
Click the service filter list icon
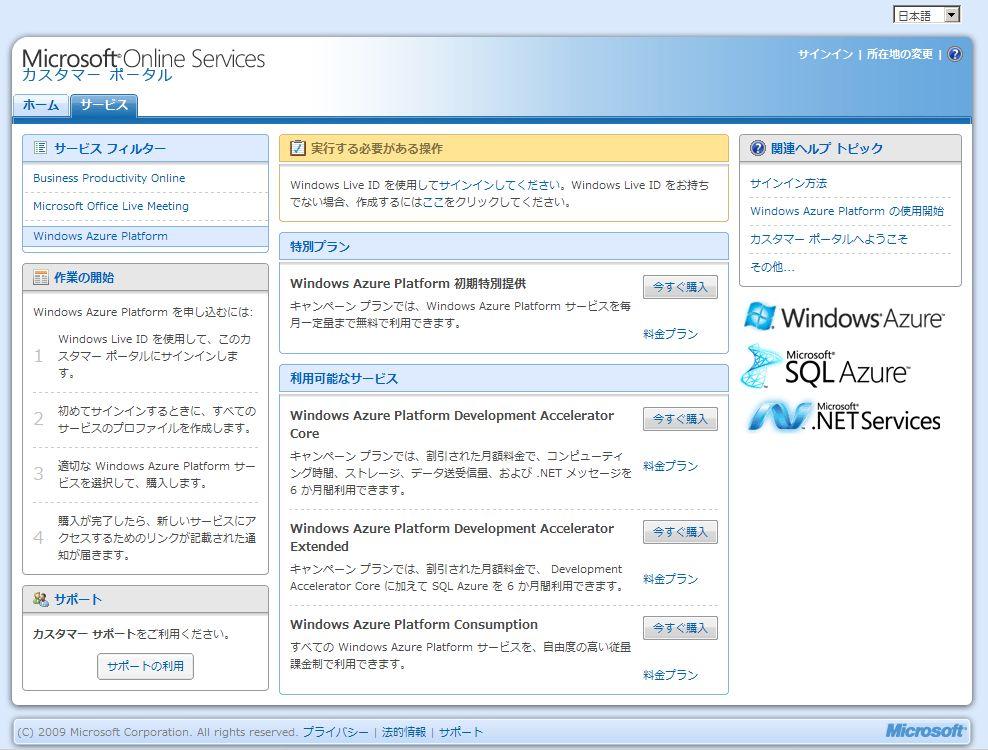coord(40,148)
